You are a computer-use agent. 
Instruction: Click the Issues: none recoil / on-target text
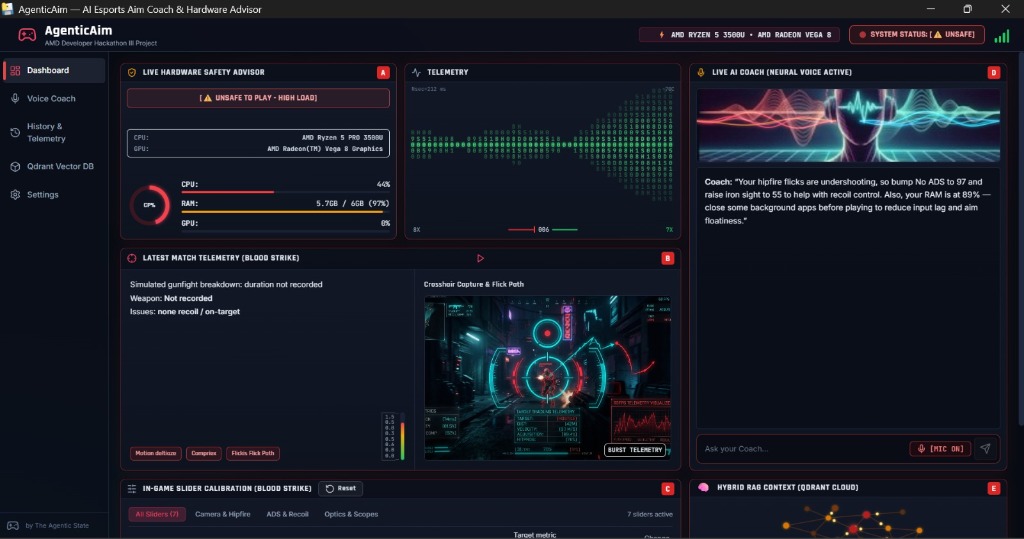(185, 312)
